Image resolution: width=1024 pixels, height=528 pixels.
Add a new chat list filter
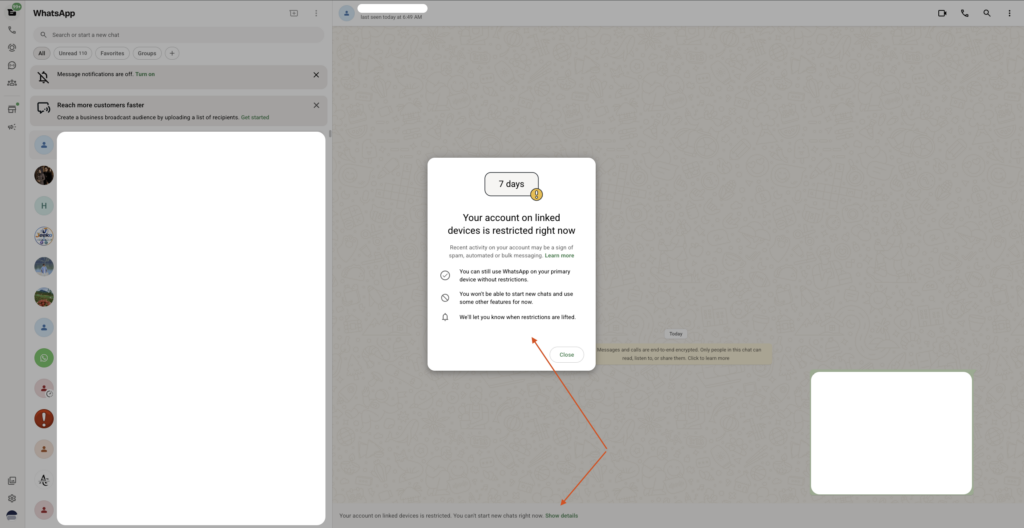tap(172, 54)
